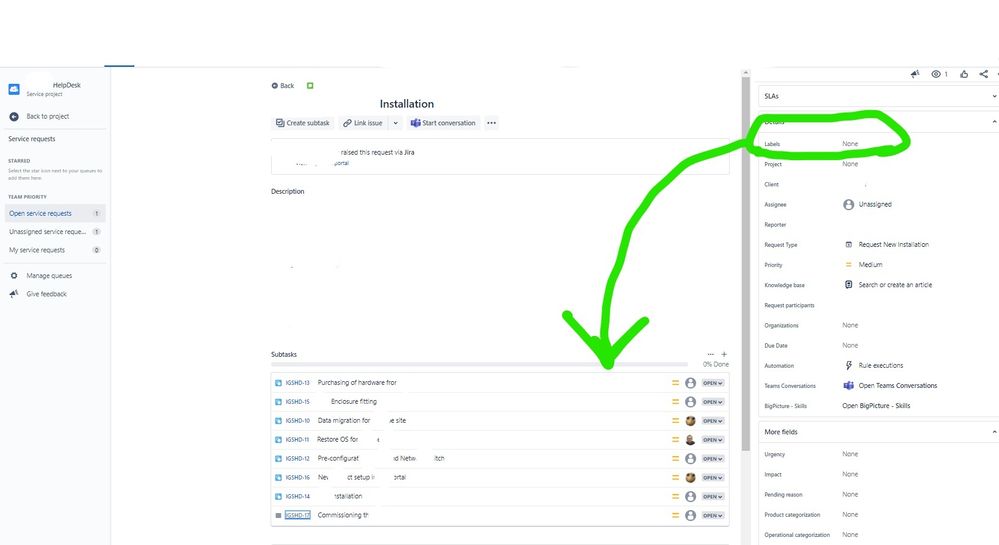
Task: Select Unassigned service requests queue
Action: [55, 232]
